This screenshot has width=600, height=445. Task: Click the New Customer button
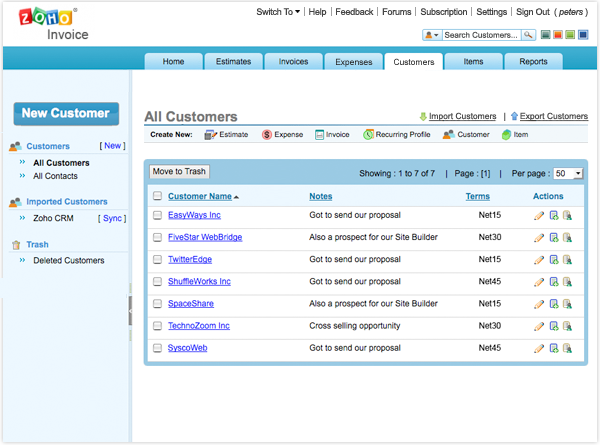[66, 114]
